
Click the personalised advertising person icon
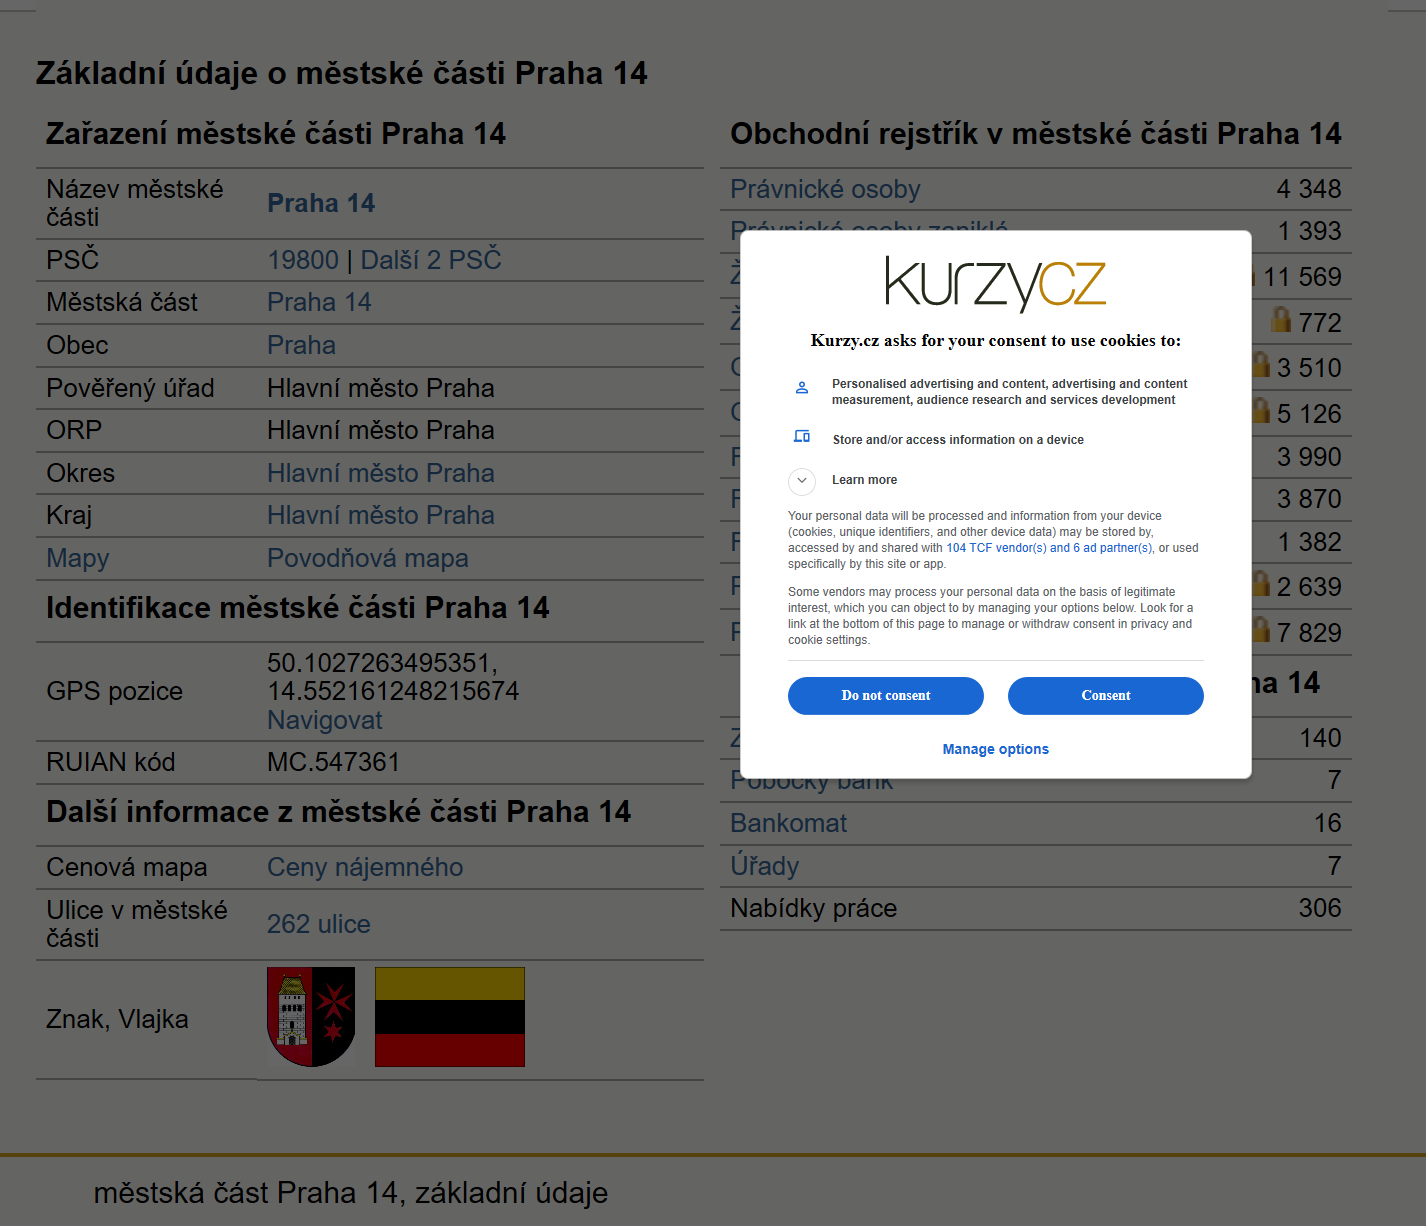point(802,388)
